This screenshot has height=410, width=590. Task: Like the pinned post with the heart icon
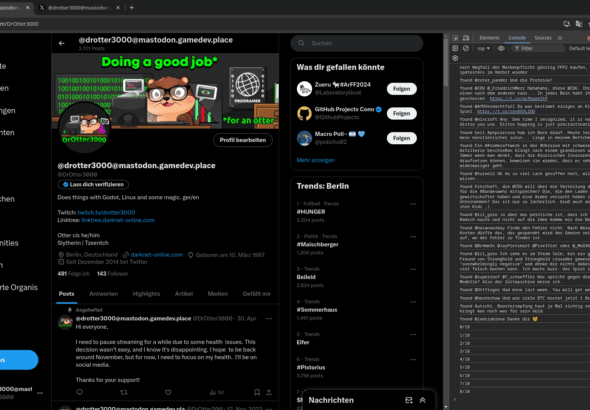pos(168,392)
